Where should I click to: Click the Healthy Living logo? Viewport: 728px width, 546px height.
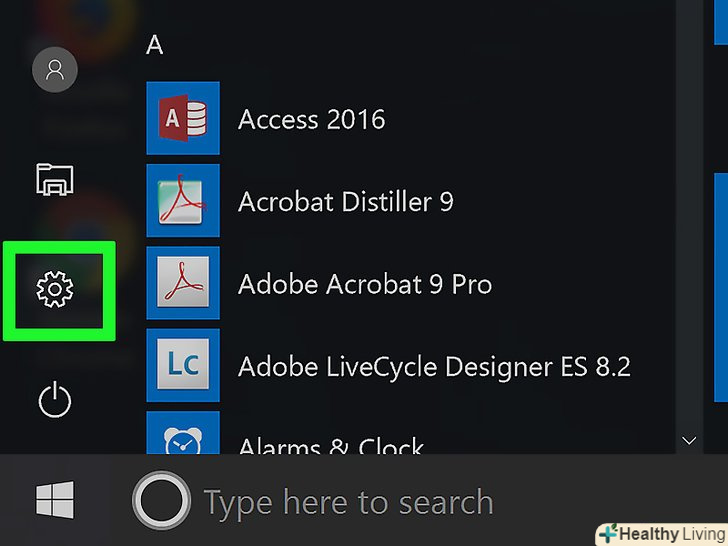coord(660,533)
